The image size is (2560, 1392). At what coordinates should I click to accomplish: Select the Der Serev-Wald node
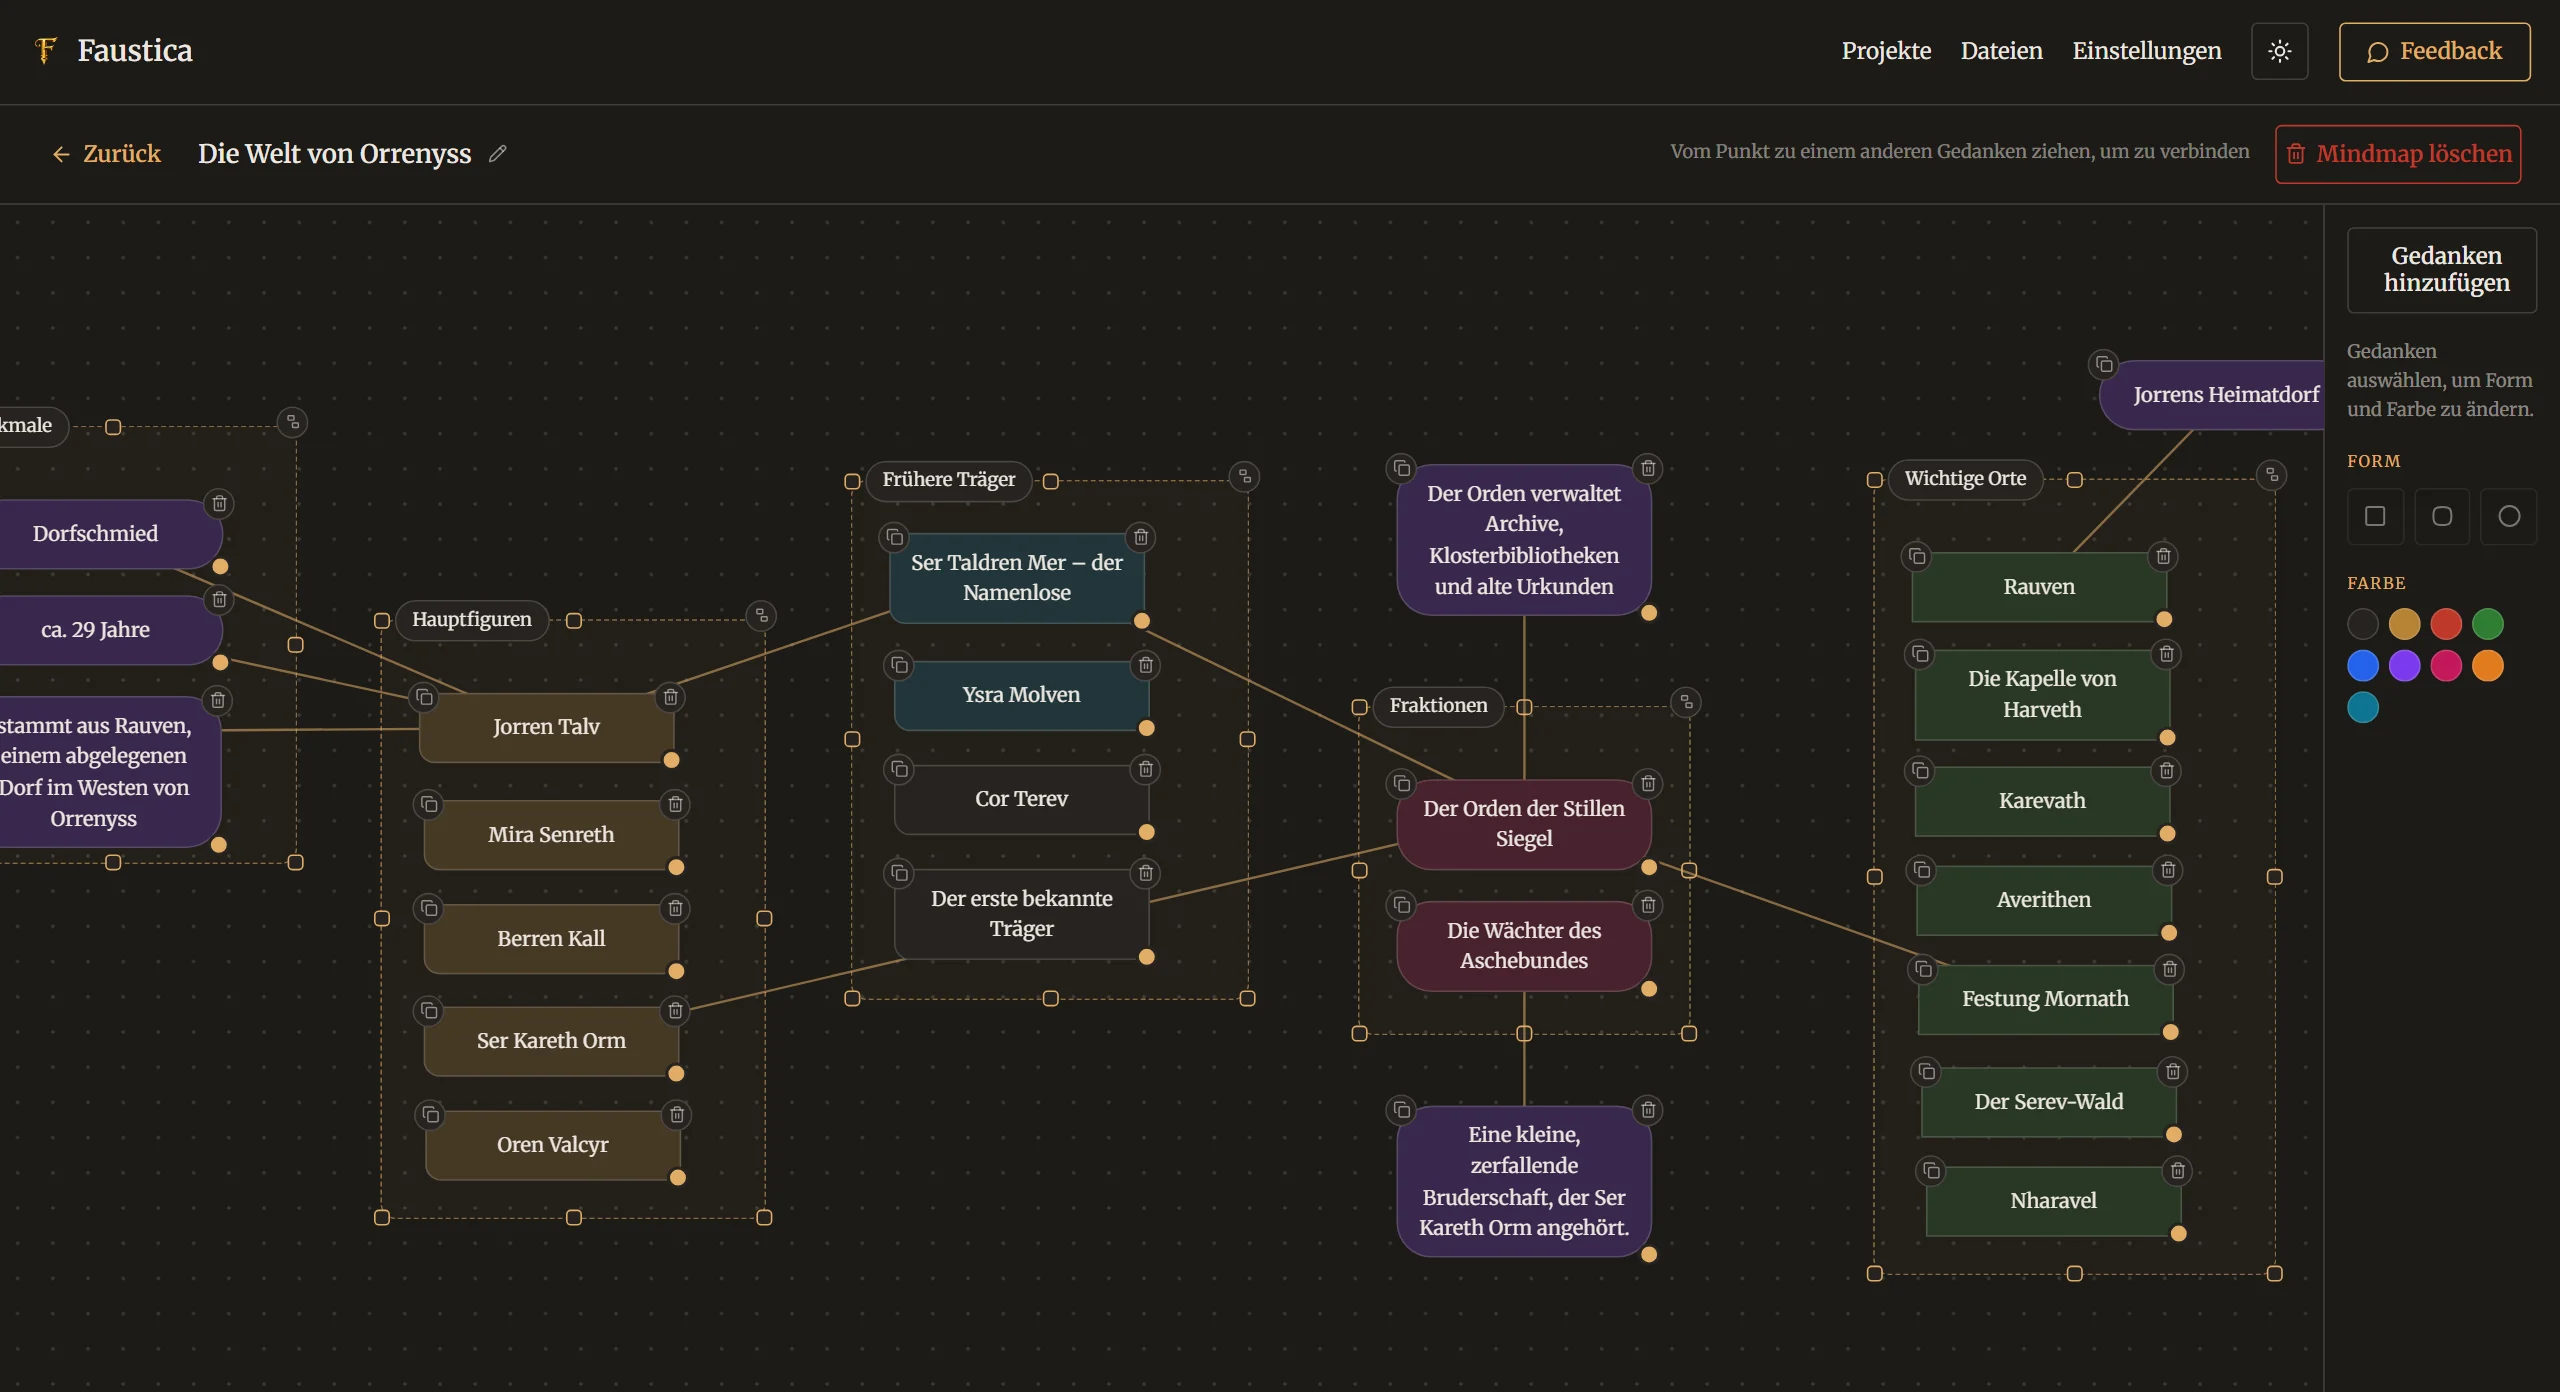tap(2048, 1102)
